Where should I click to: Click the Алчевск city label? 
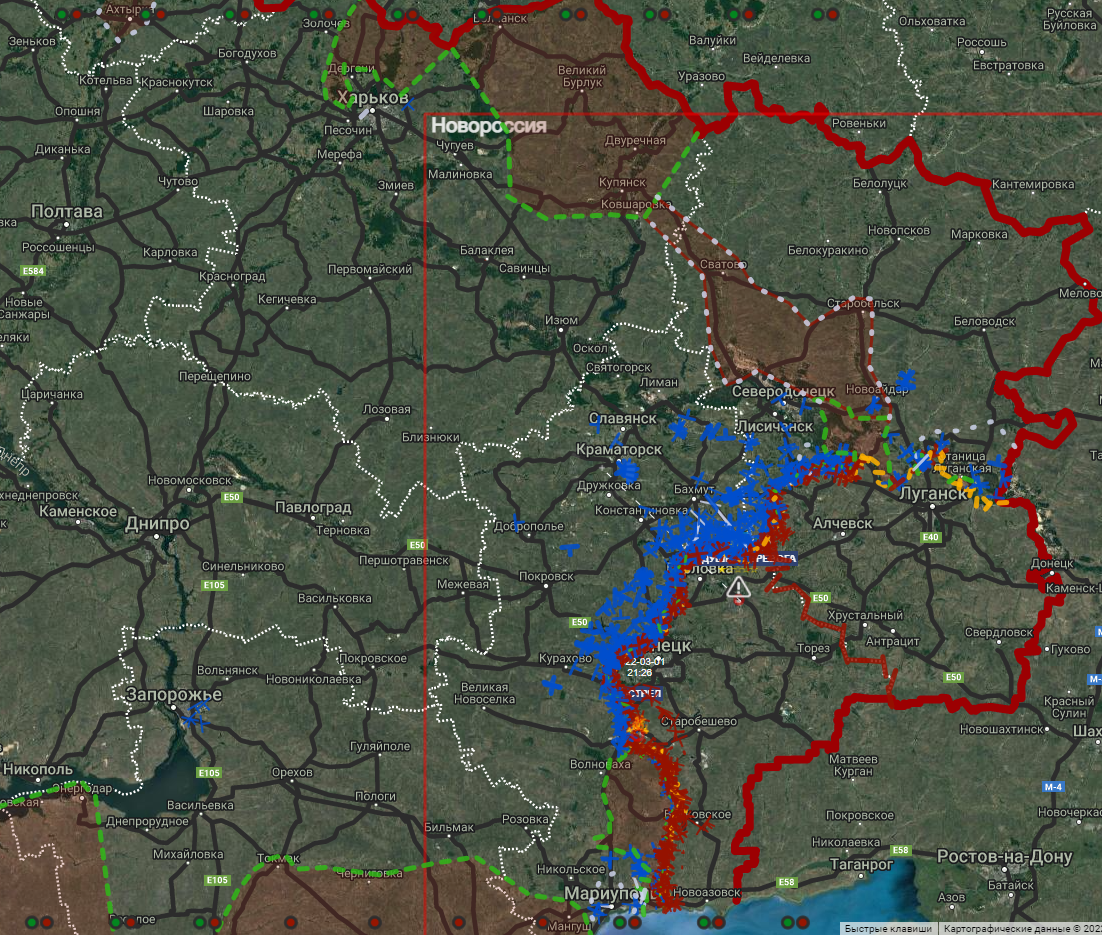843,523
